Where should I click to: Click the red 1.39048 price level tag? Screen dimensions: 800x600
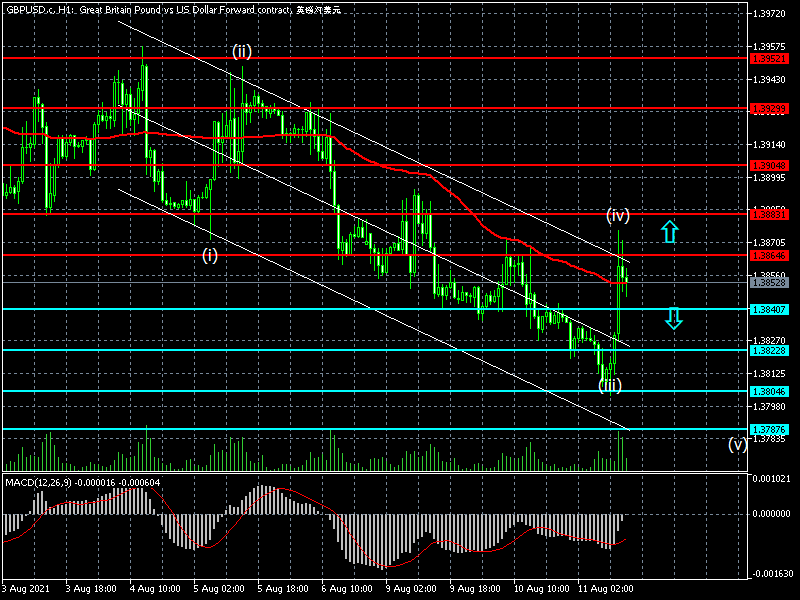coord(769,165)
